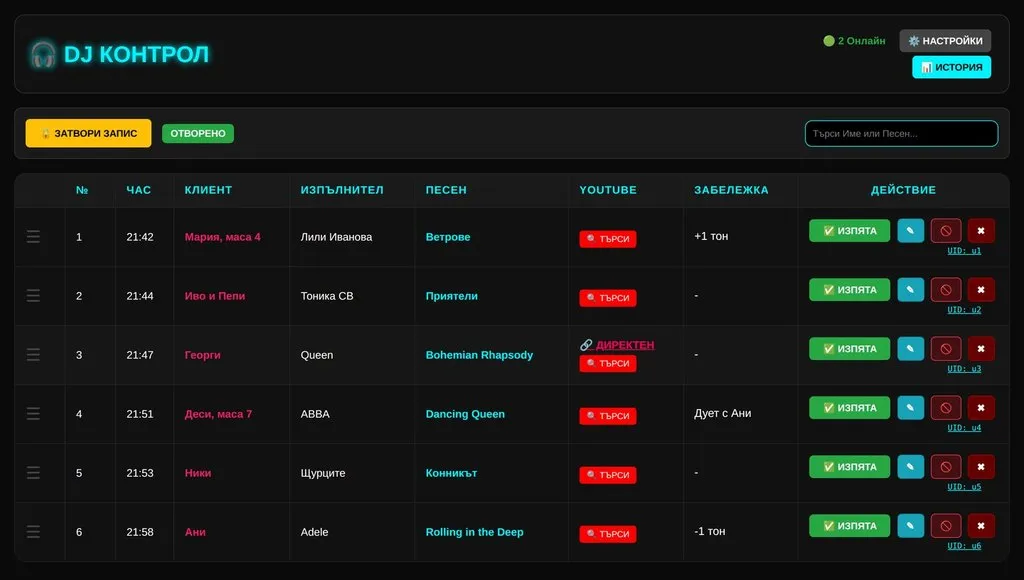Click the reorder handle on the Adele row
The height and width of the screenshot is (580, 1024).
pyautogui.click(x=33, y=532)
